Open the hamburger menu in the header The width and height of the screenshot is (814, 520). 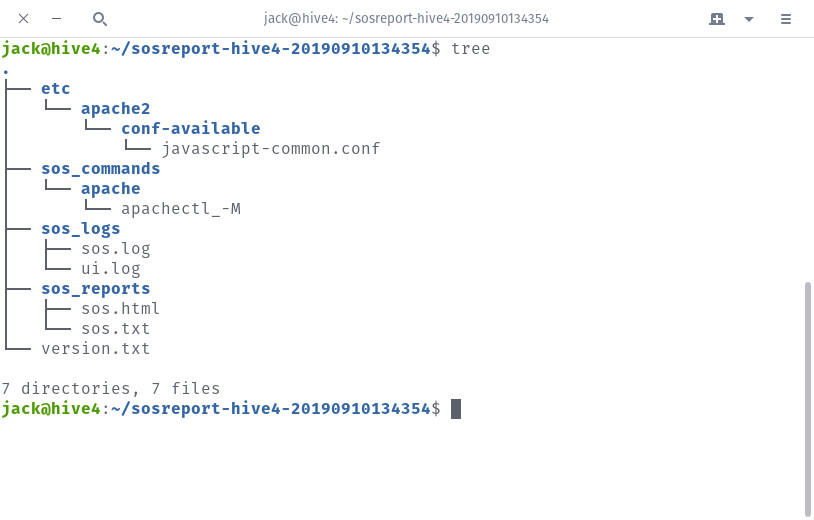pyautogui.click(x=785, y=19)
